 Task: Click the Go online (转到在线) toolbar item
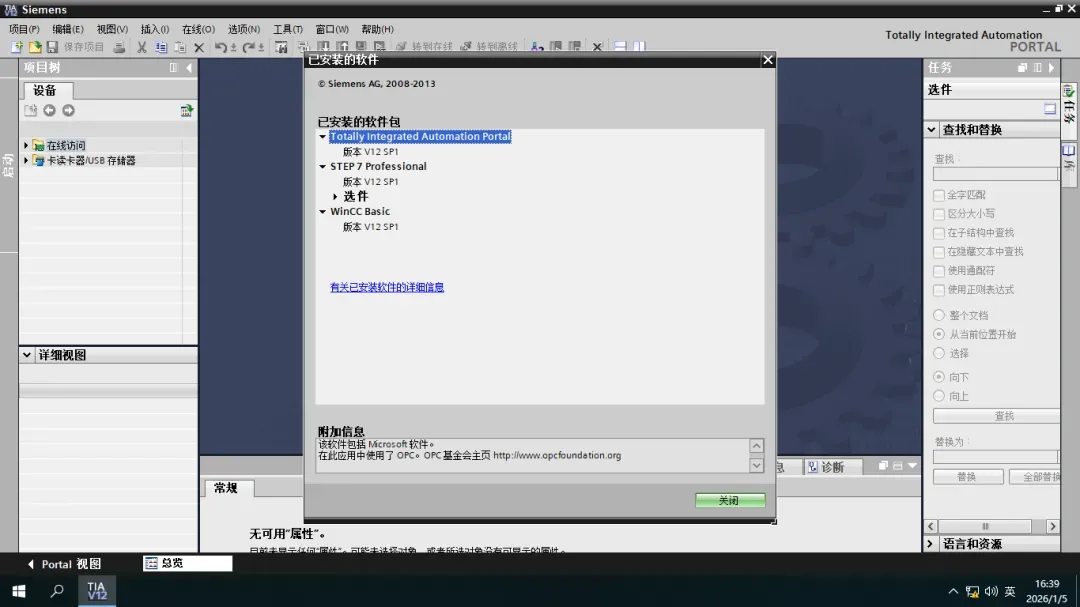tap(424, 47)
